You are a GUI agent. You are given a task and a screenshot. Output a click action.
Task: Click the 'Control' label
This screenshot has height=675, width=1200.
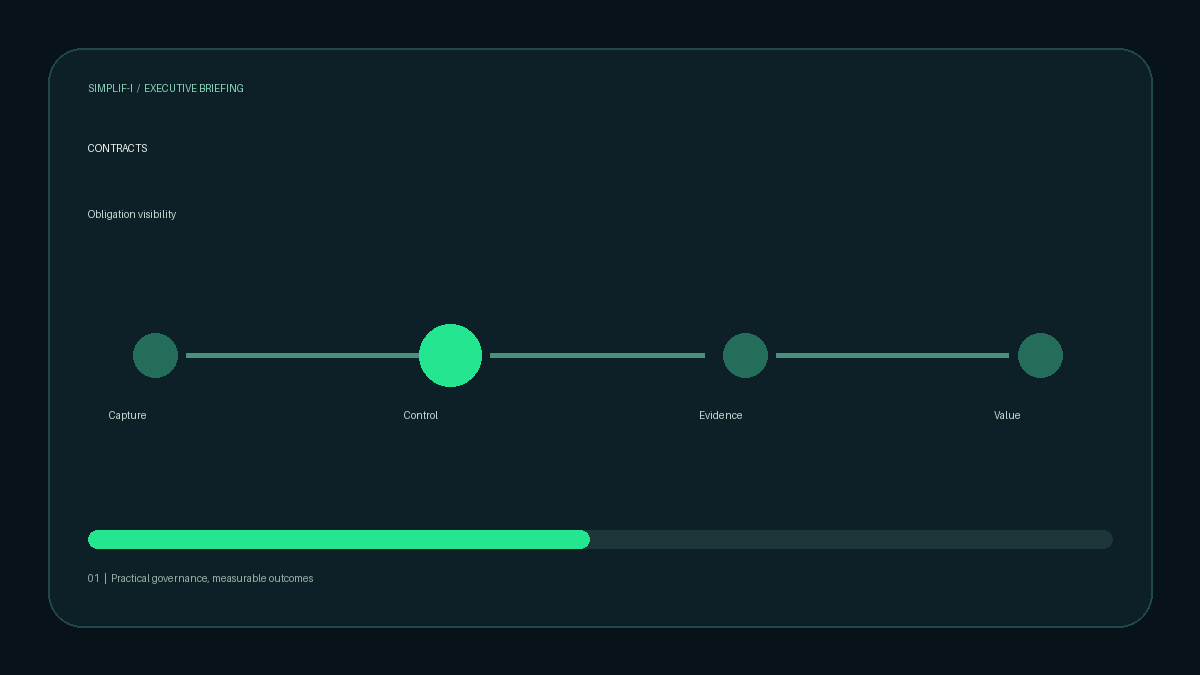click(x=420, y=415)
